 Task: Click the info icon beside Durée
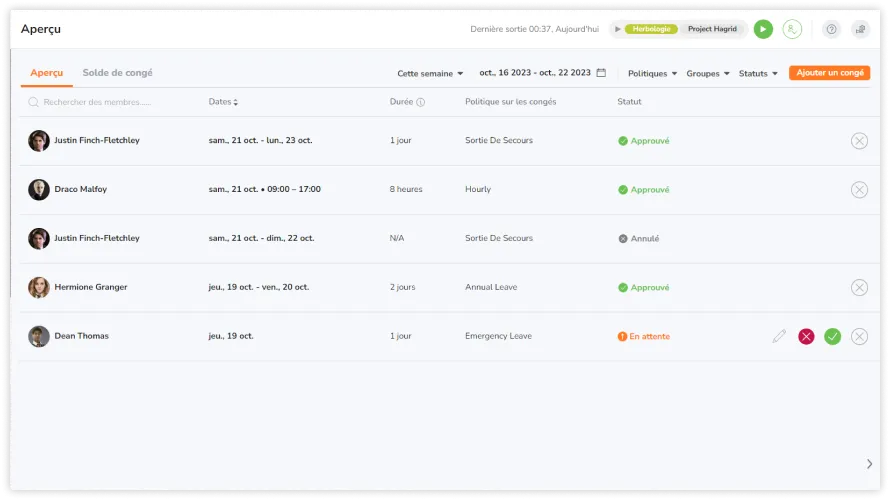420,102
